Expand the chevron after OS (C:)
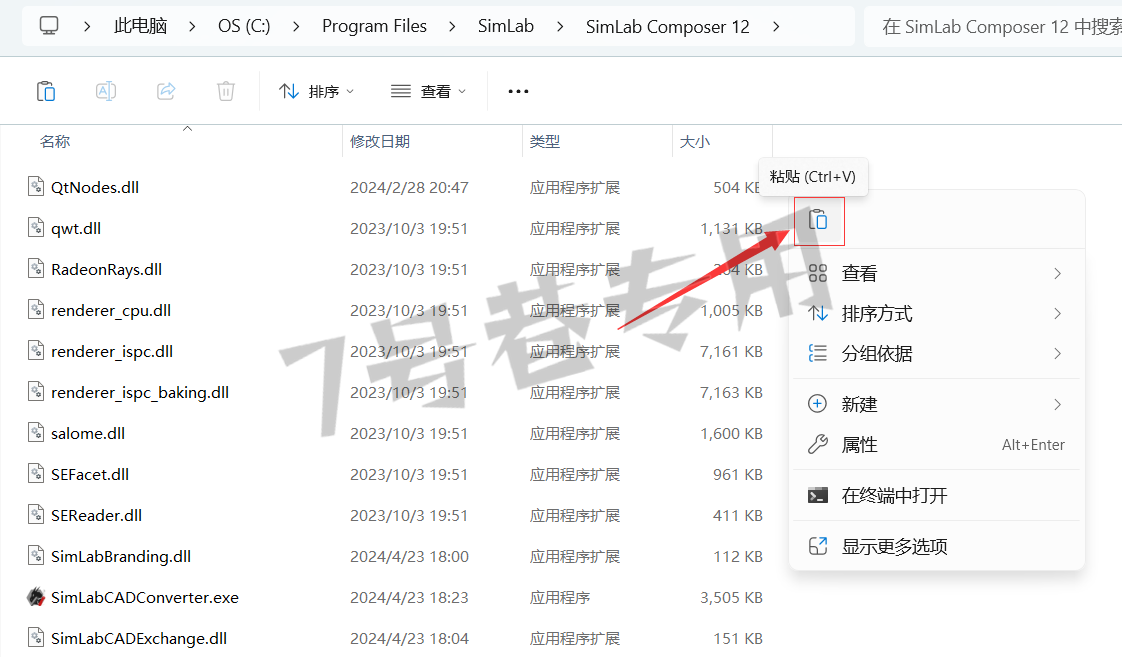 pyautogui.click(x=296, y=26)
